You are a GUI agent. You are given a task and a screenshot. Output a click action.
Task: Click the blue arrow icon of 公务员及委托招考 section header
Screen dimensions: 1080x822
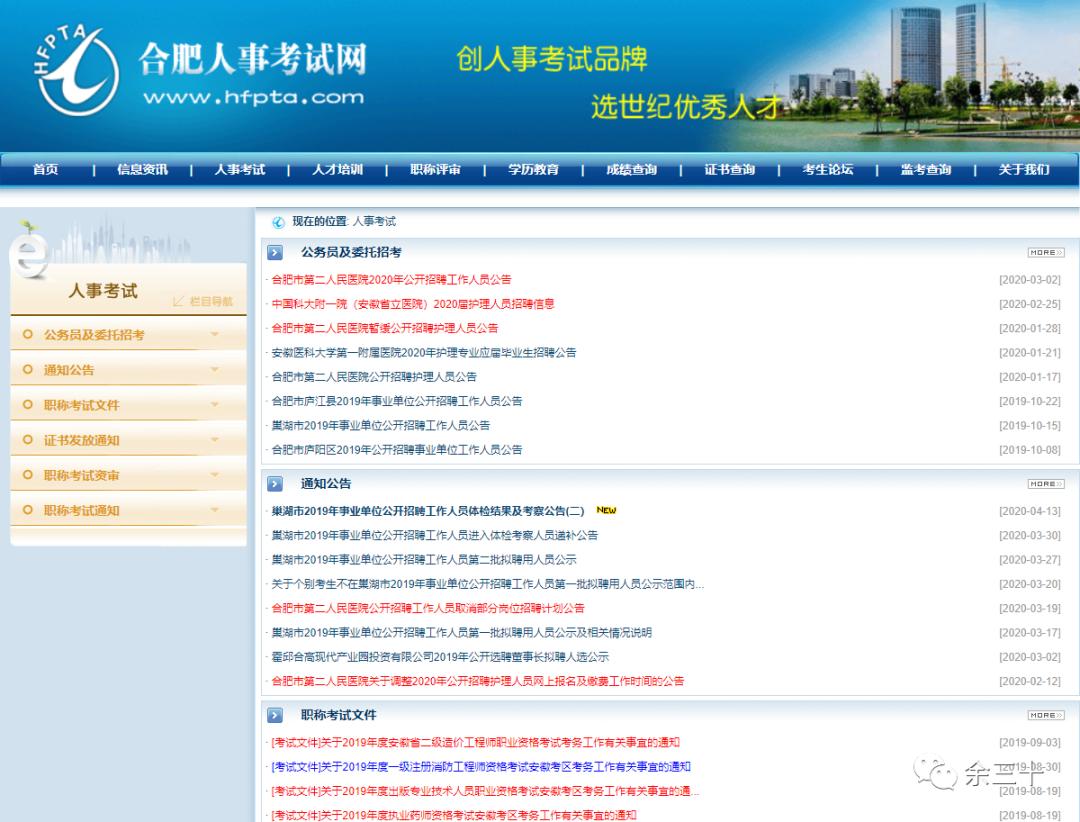pyautogui.click(x=274, y=252)
